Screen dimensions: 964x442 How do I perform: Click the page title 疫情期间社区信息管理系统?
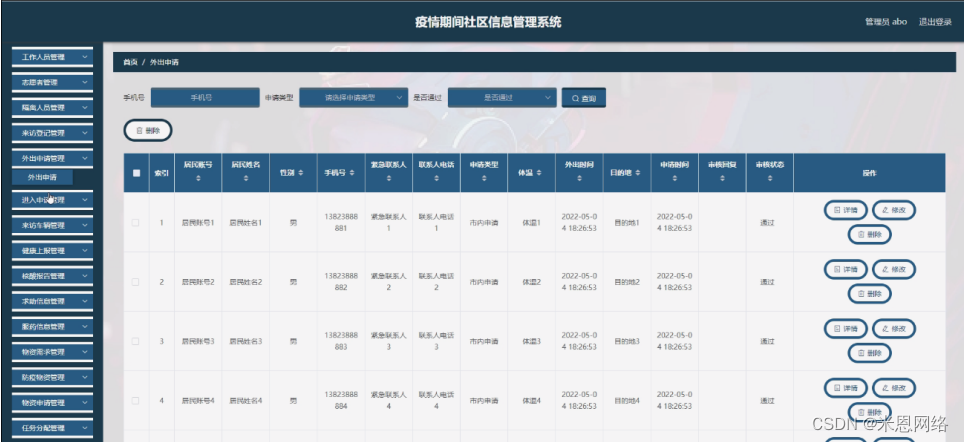click(488, 22)
